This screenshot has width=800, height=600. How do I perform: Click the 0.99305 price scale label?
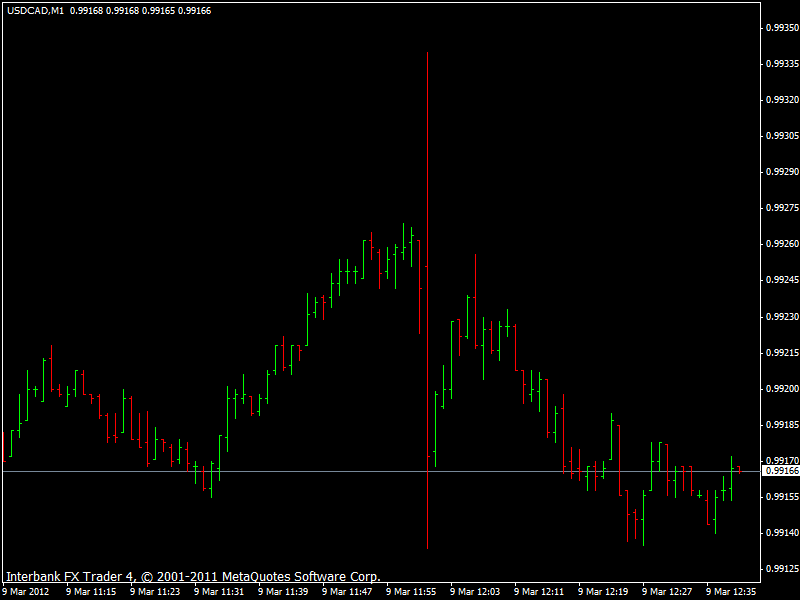(x=782, y=136)
